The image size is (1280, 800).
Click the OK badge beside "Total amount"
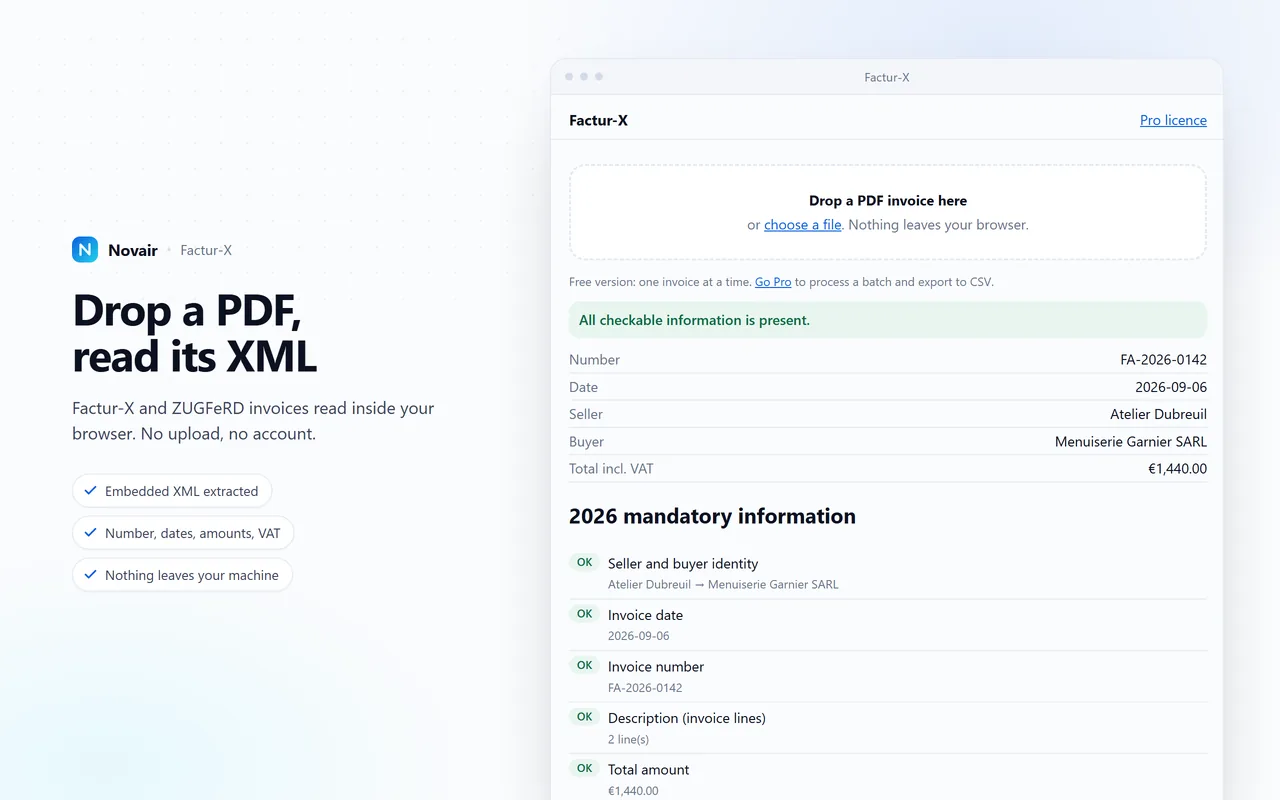click(585, 768)
